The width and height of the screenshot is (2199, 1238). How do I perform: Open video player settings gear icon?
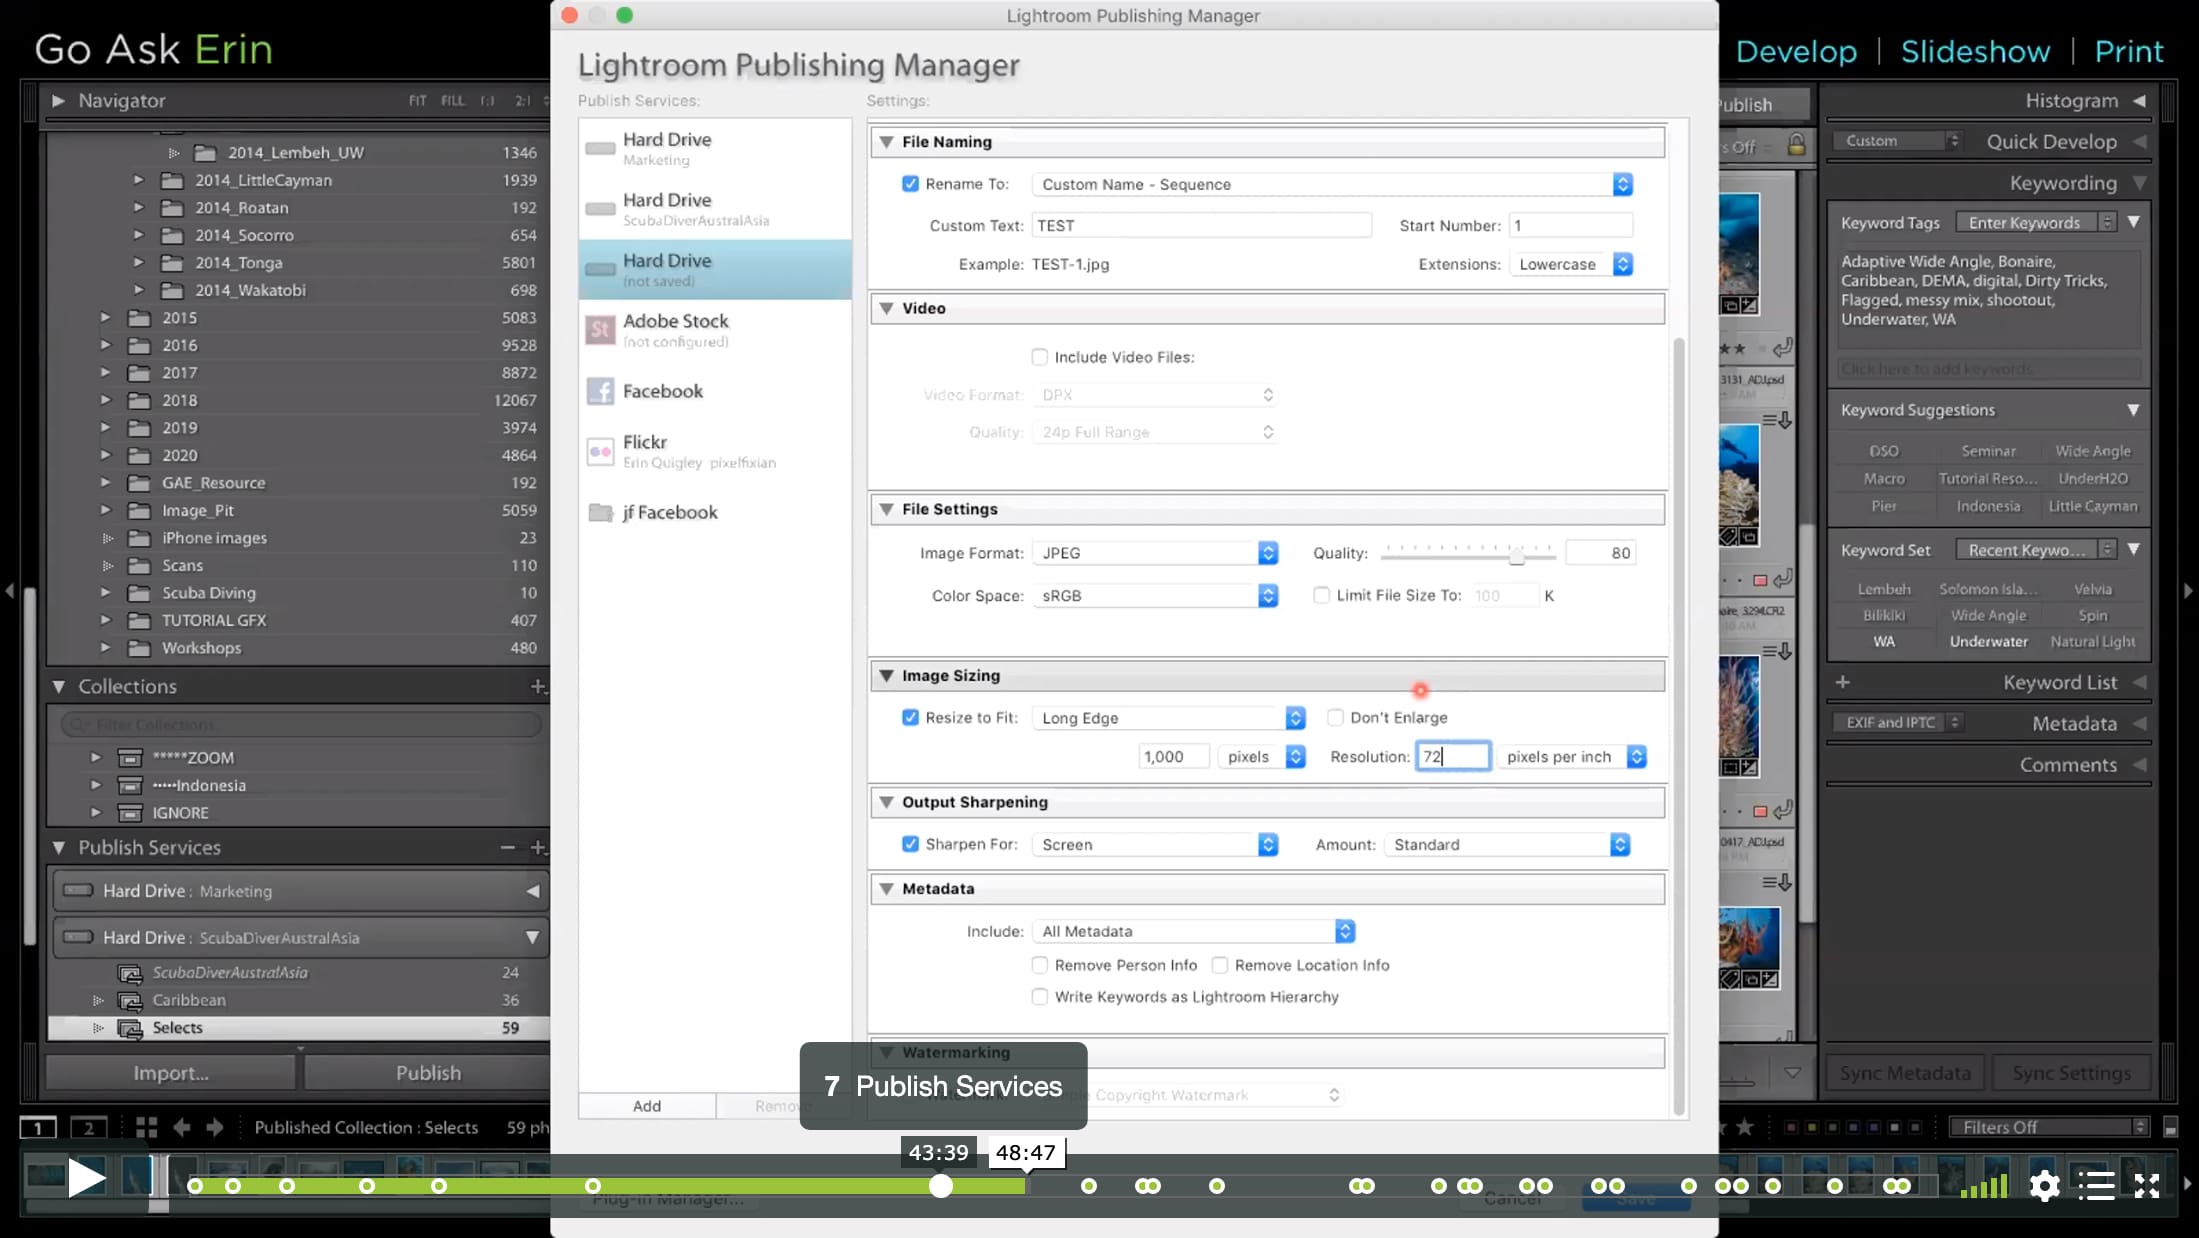point(2044,1186)
